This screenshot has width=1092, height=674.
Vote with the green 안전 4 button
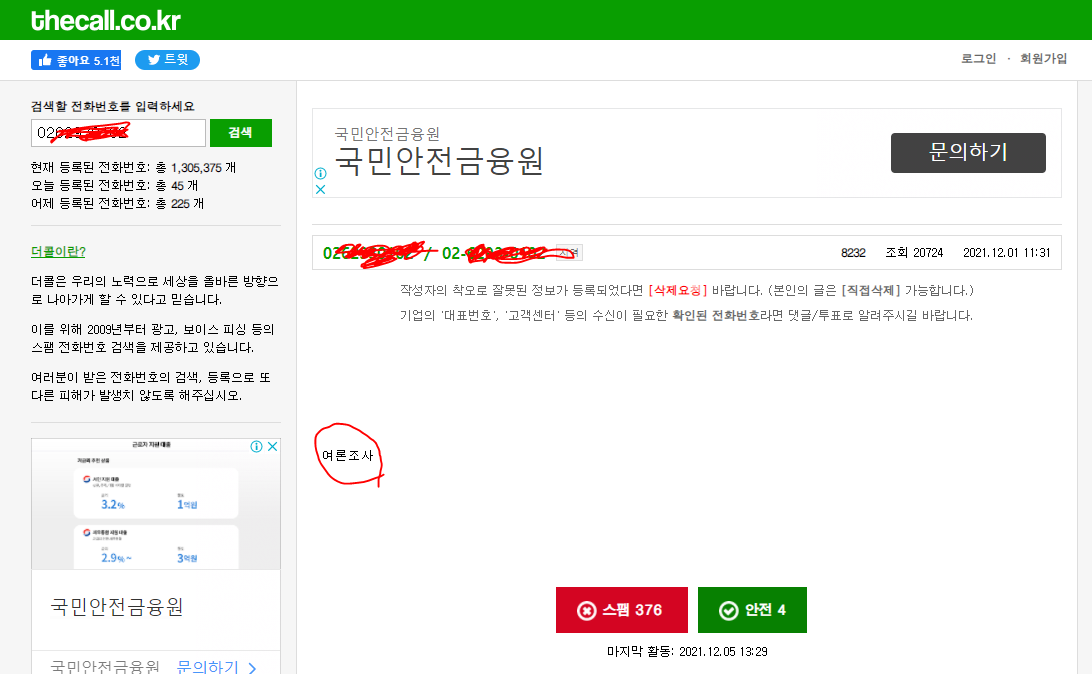(752, 610)
